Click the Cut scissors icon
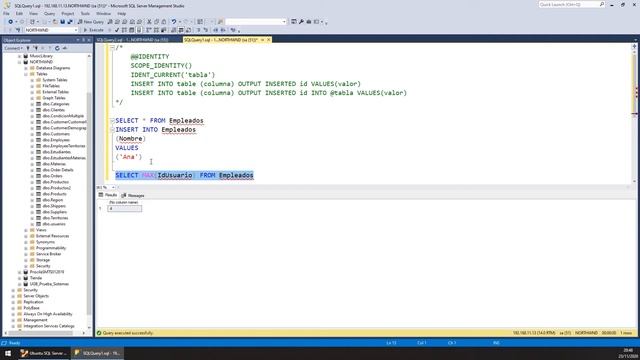This screenshot has width=640, height=360. (x=149, y=22)
